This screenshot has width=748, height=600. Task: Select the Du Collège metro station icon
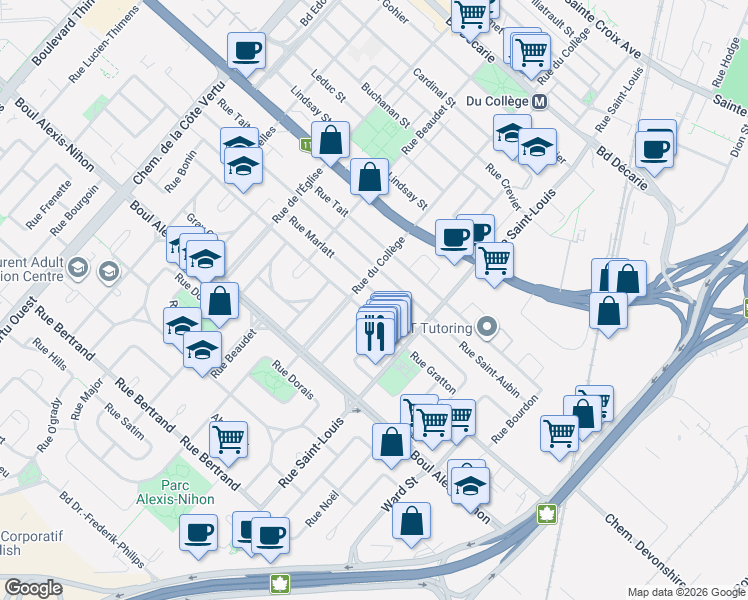[540, 102]
